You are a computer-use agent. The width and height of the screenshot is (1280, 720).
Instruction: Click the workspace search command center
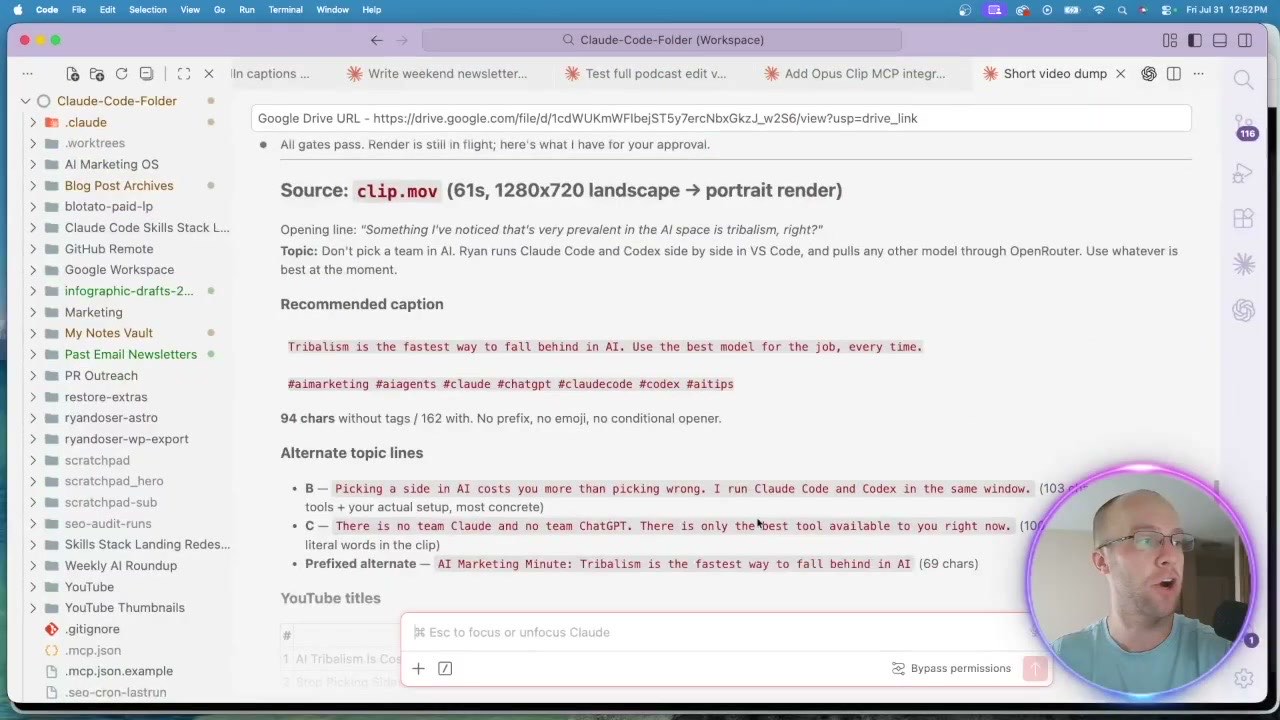point(662,40)
